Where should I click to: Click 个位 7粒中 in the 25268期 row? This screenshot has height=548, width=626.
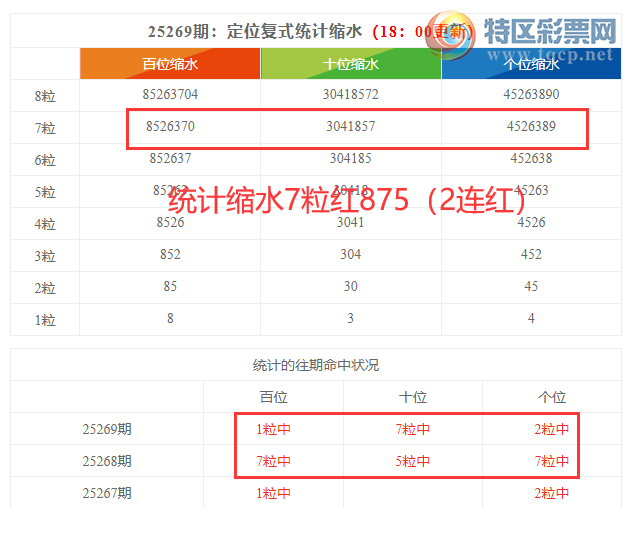click(x=552, y=461)
